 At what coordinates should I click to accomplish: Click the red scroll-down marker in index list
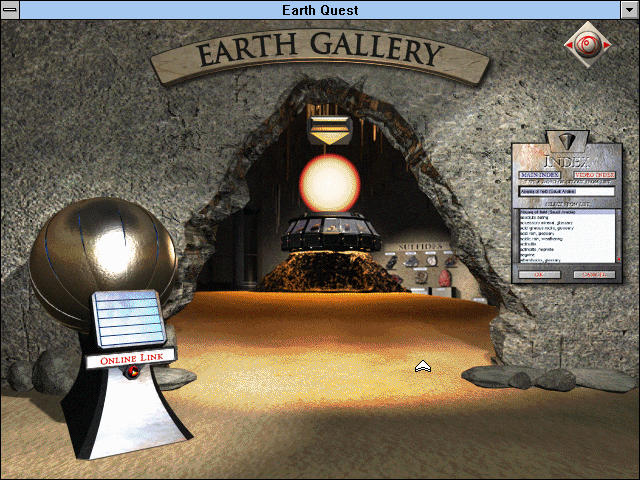[x=619, y=259]
